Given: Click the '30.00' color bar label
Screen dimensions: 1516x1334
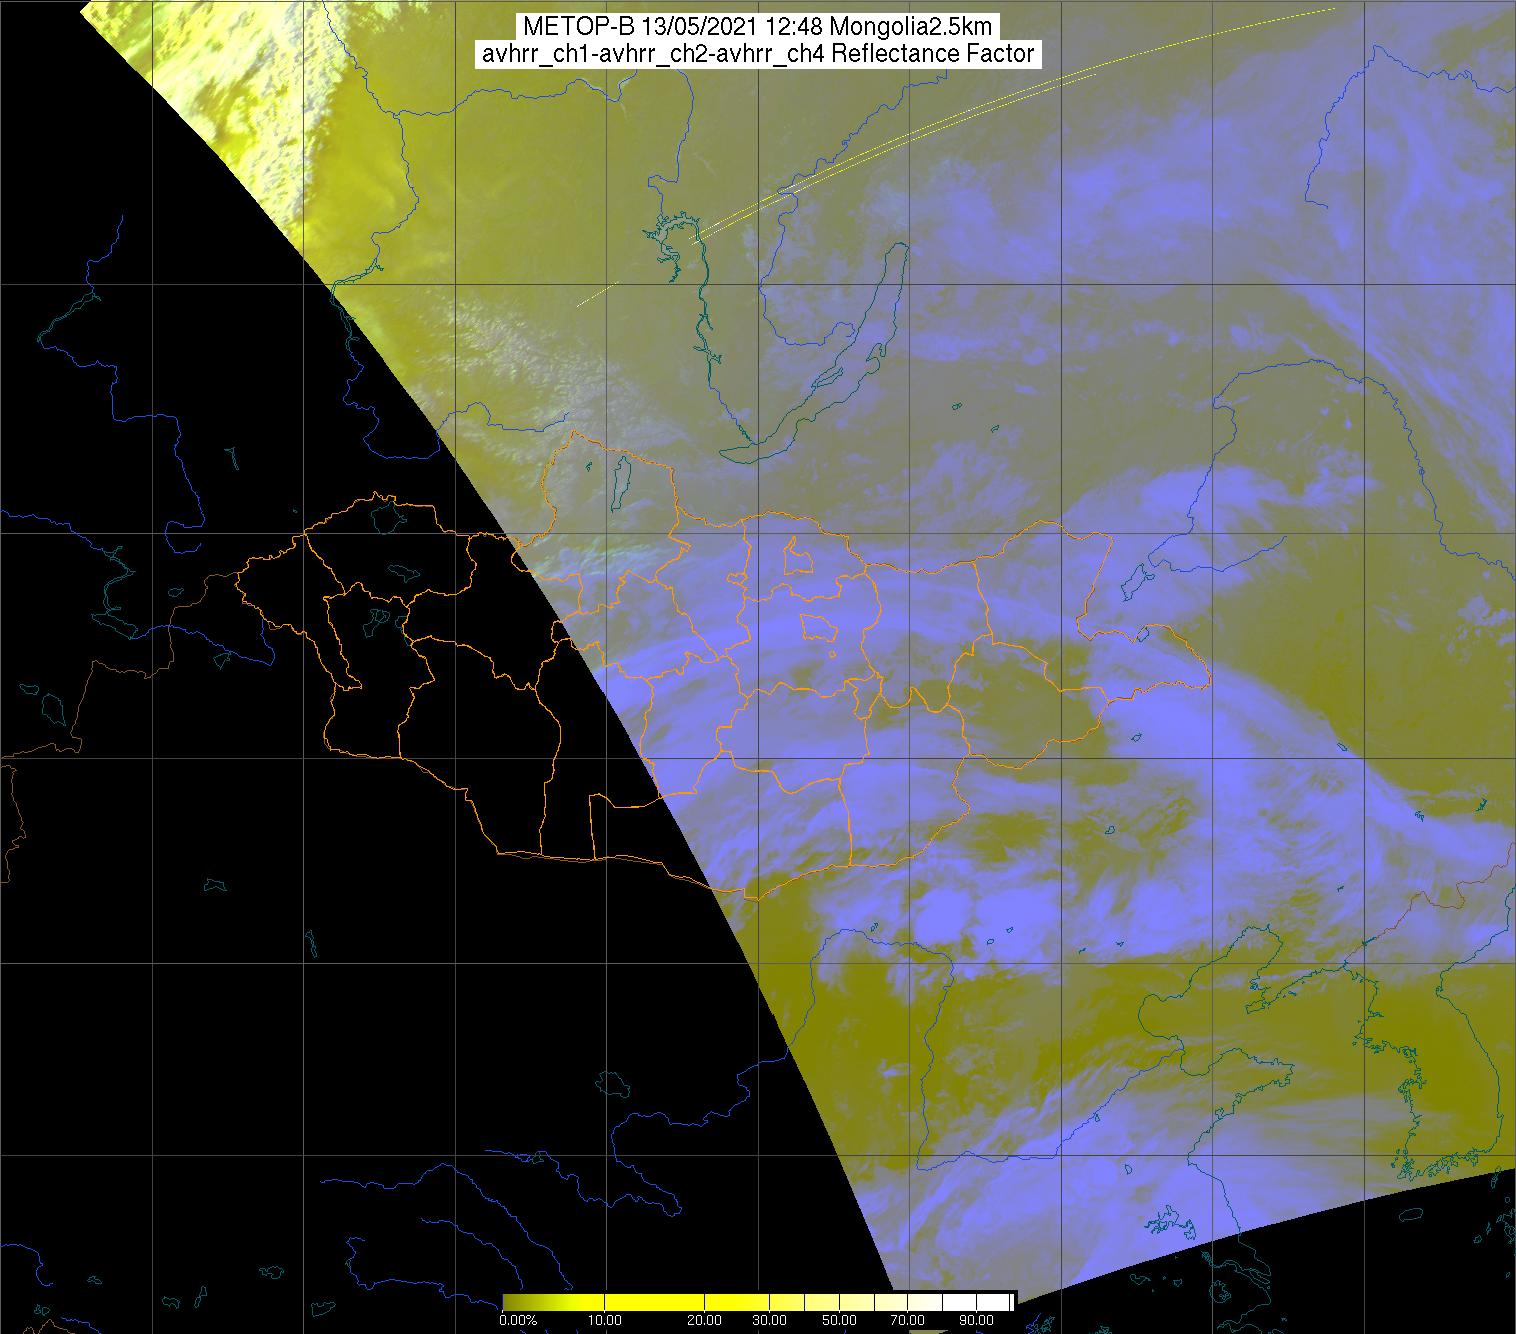Looking at the screenshot, I should [769, 1320].
